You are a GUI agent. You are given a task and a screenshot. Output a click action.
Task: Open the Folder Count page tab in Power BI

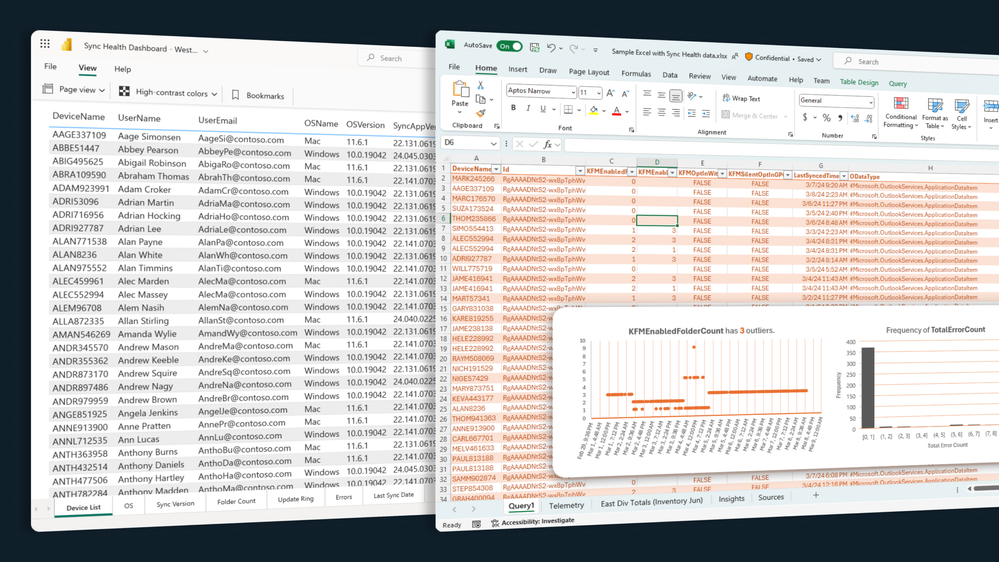click(x=236, y=501)
